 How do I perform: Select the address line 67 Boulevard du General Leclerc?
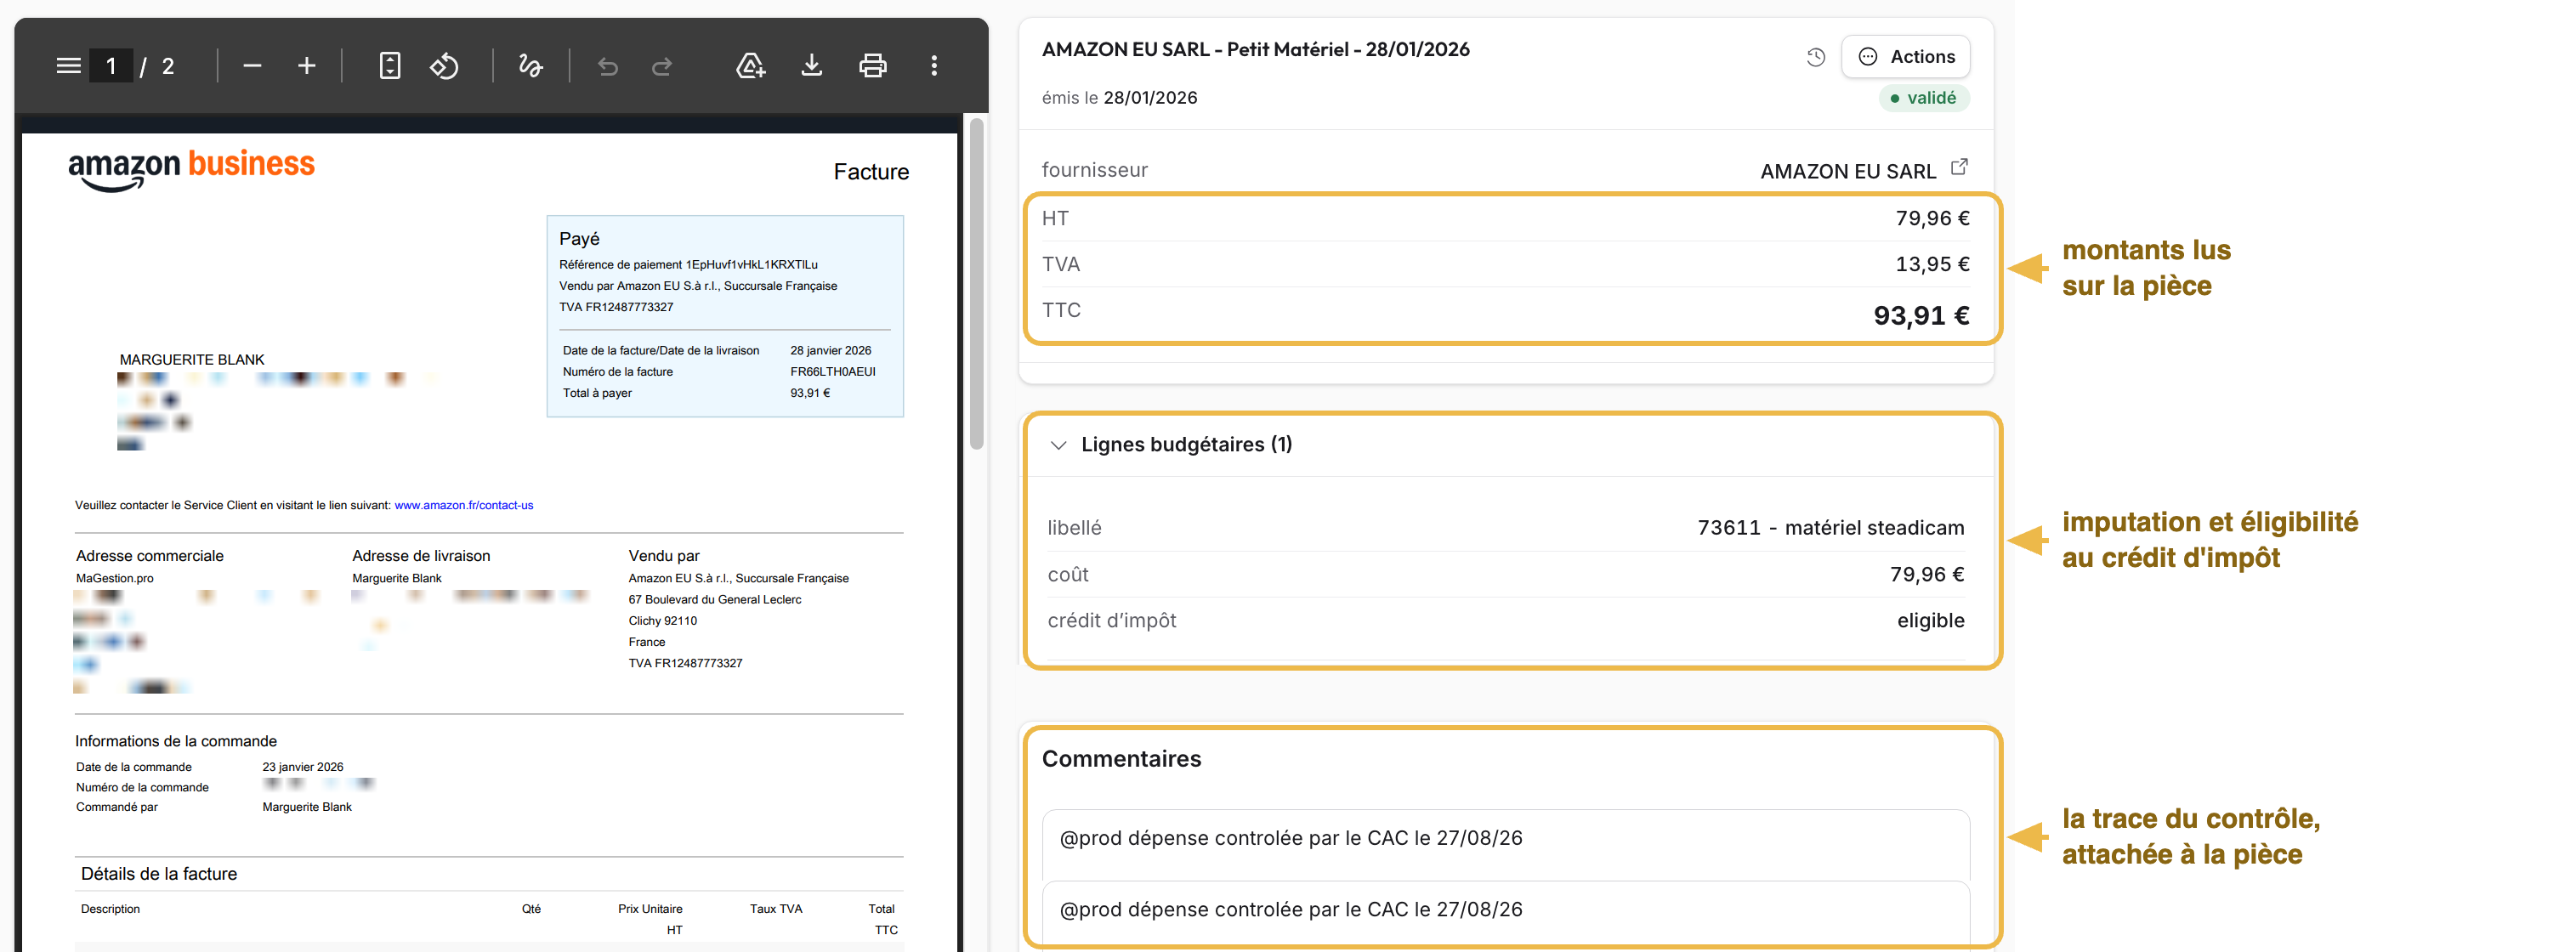(x=715, y=600)
